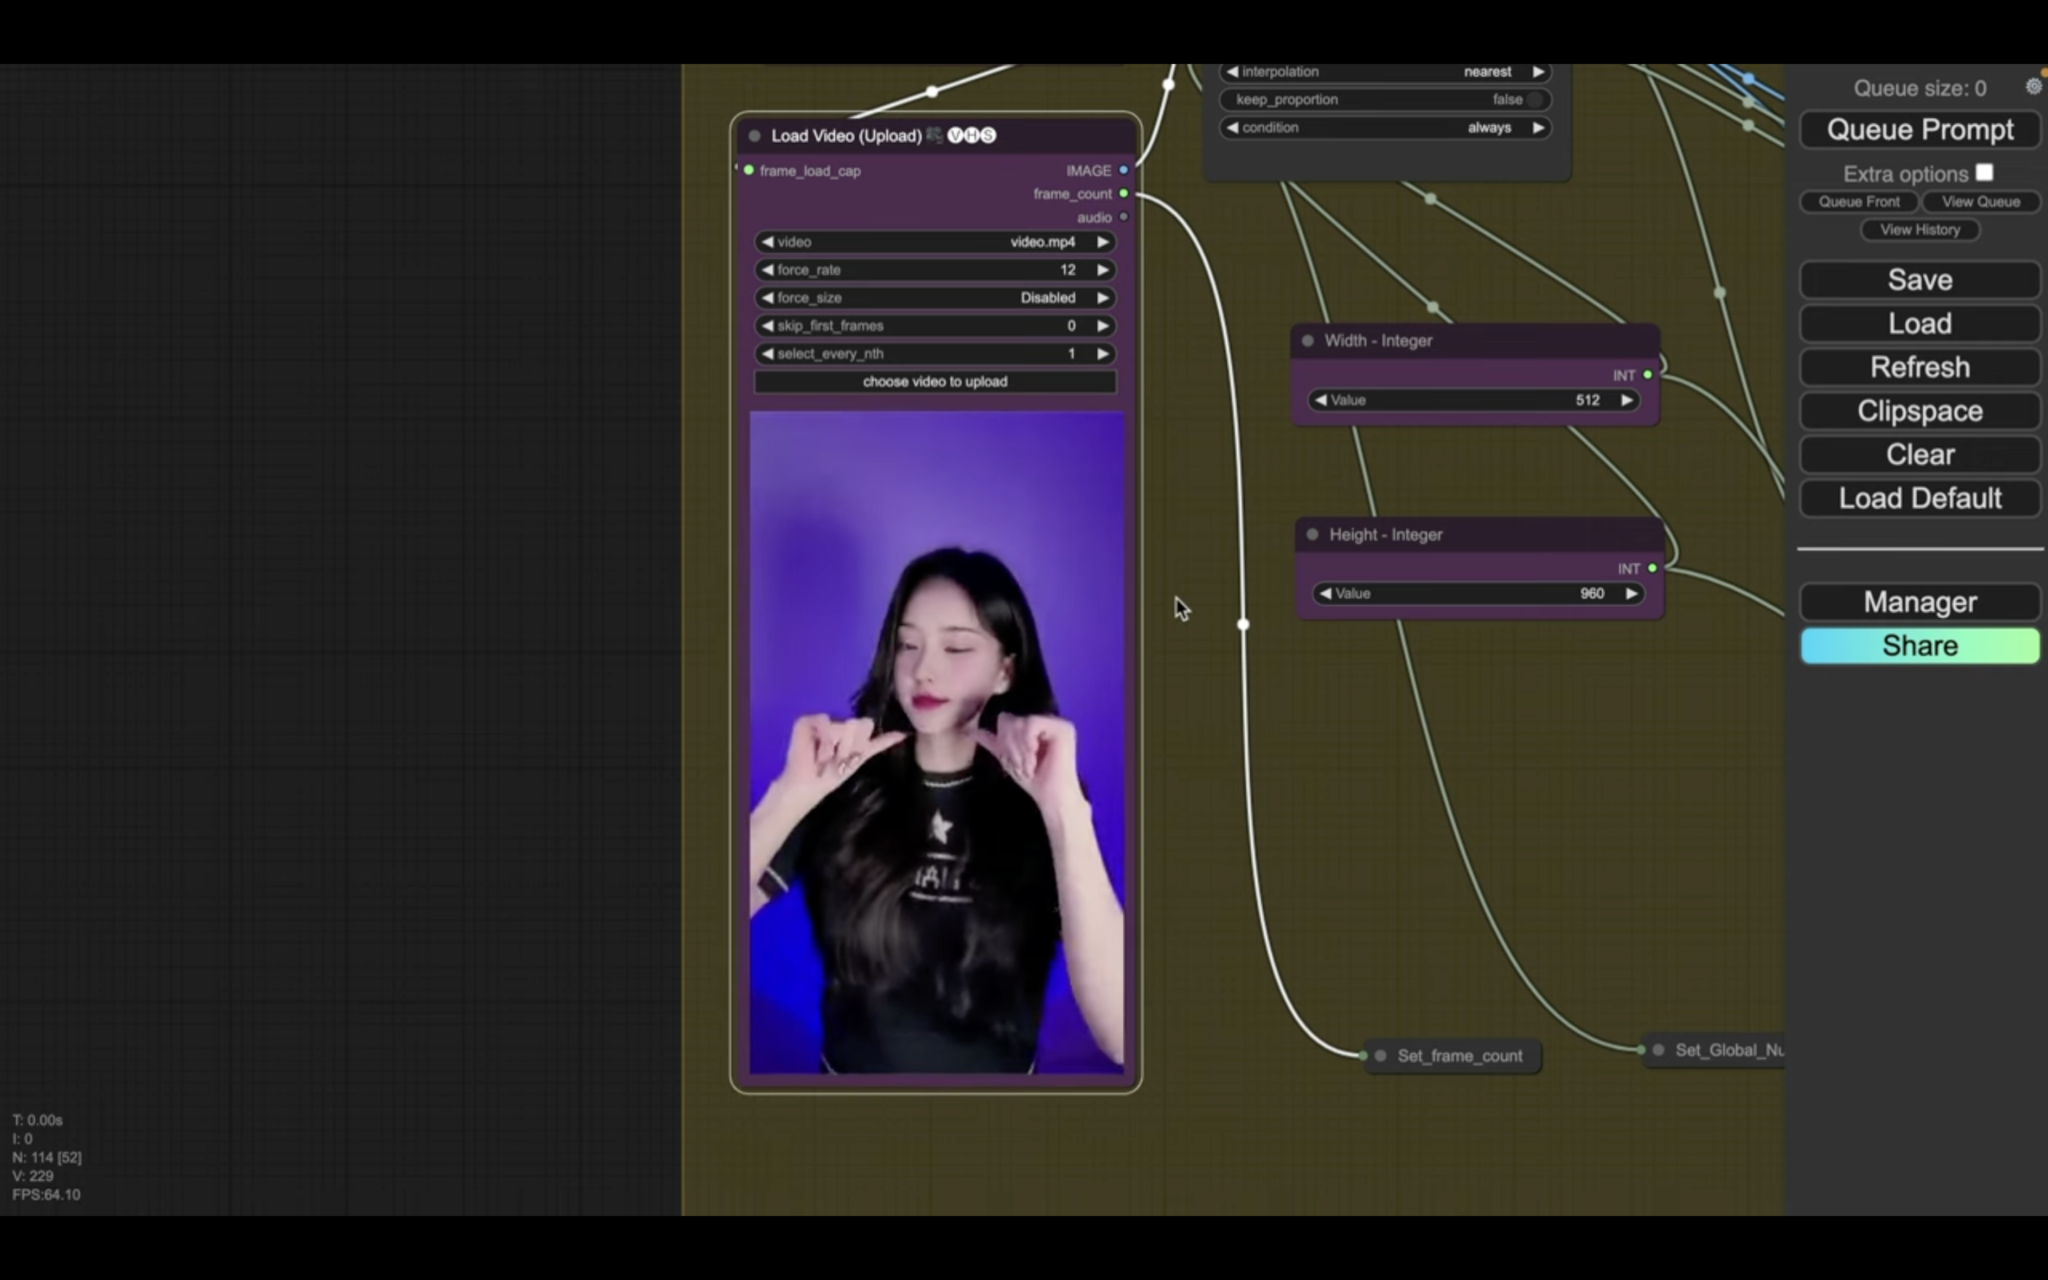Toggle the keep_proportion switch
2048x1280 pixels.
coord(1534,100)
